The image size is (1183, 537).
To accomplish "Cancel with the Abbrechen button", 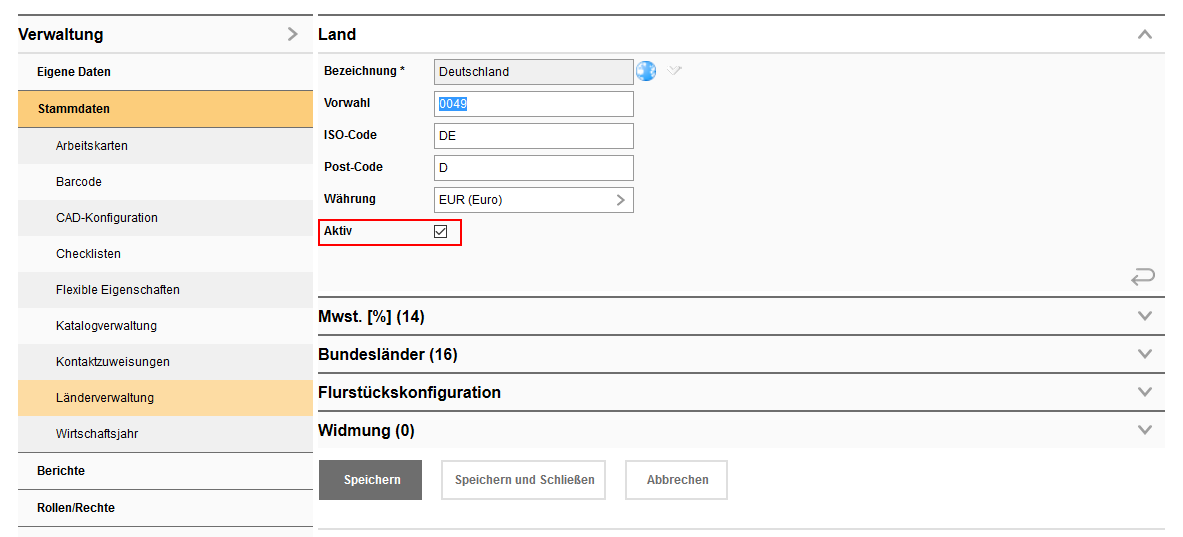I will point(677,480).
